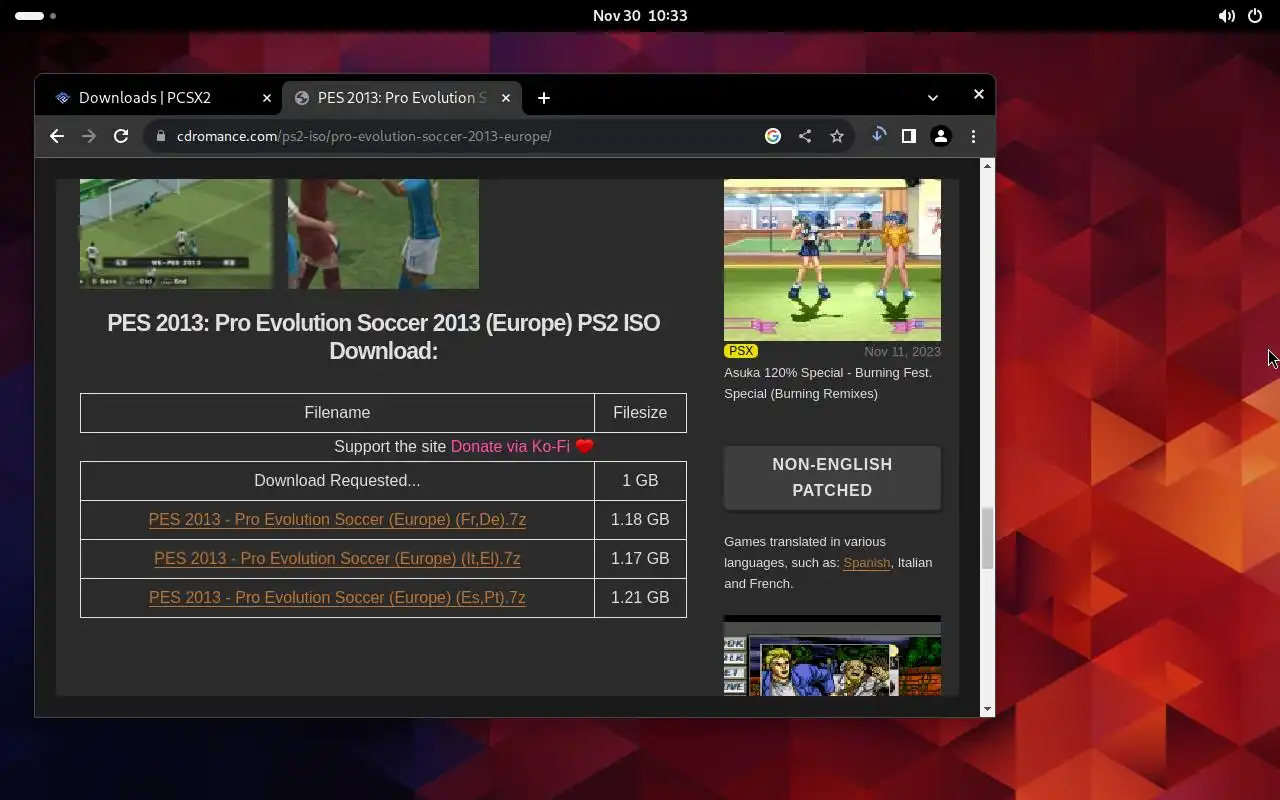1280x800 pixels.
Task: Go back to previous page
Action: (57, 136)
